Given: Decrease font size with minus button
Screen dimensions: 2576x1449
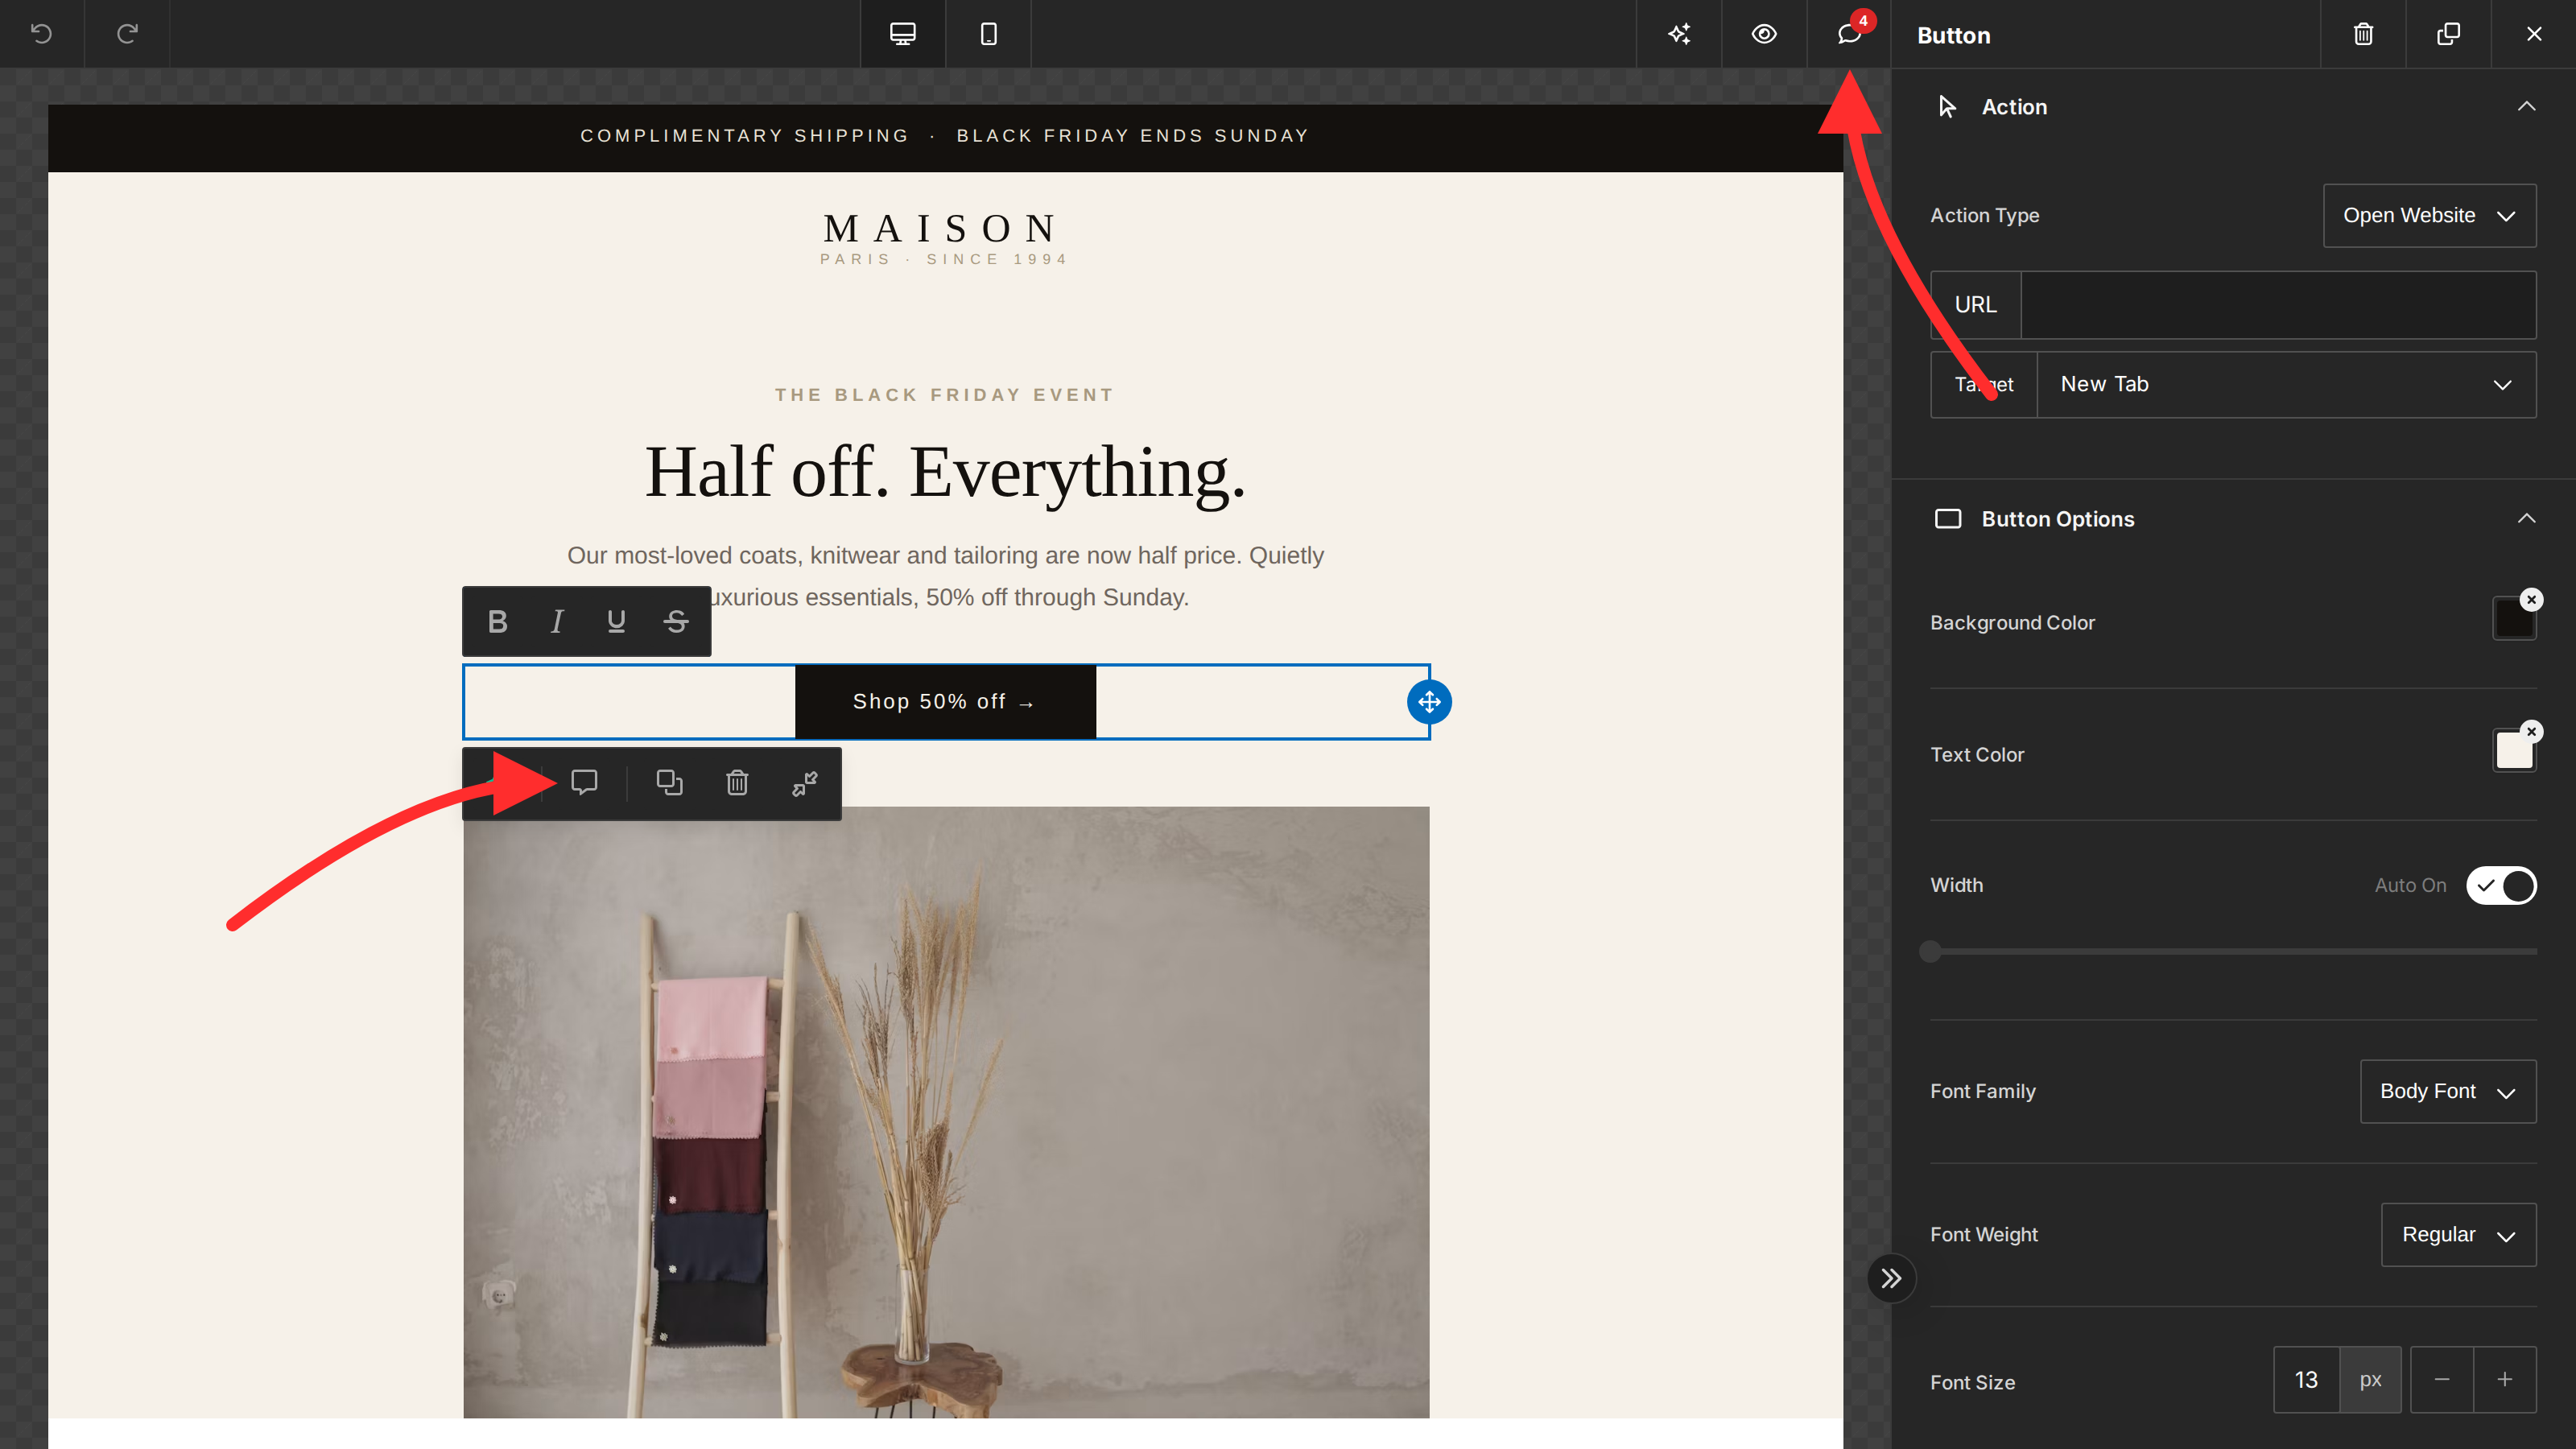Looking at the screenshot, I should pos(2441,1380).
